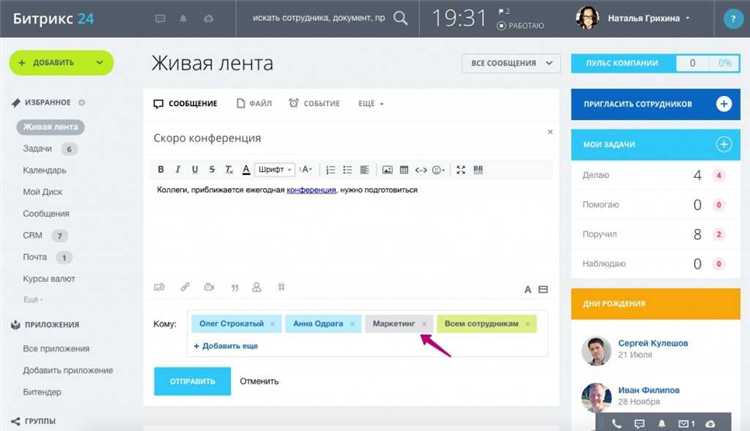
Task: Open the Шрифт font dropdown
Action: click(x=275, y=169)
